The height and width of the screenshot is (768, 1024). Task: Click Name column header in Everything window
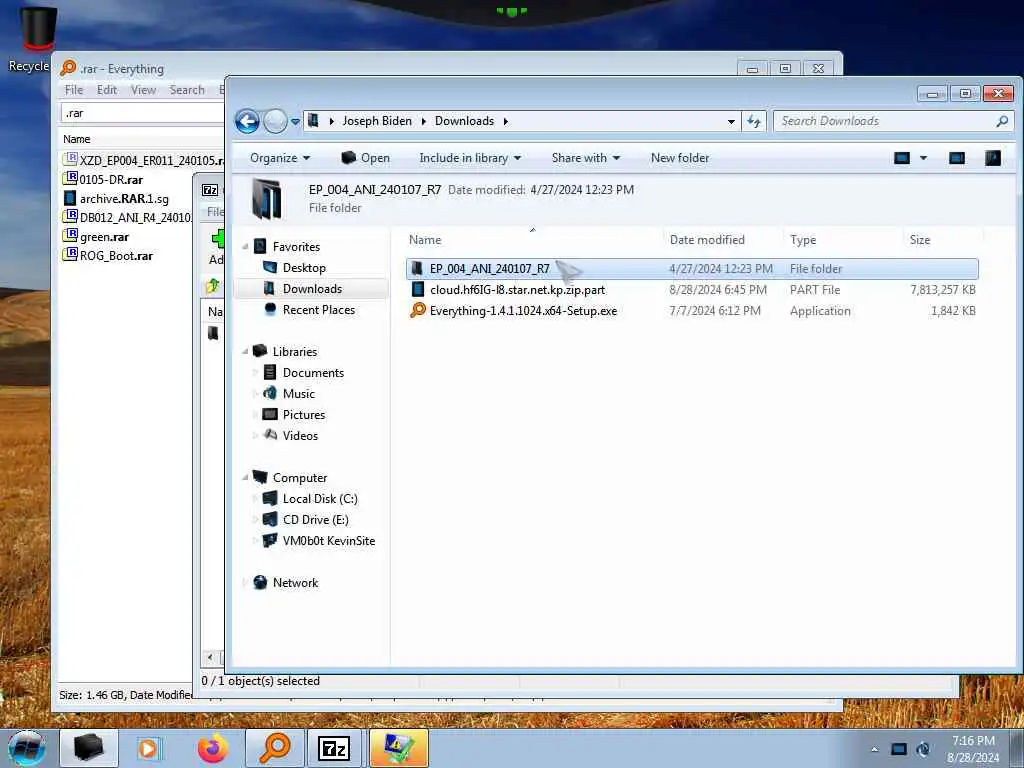(76, 139)
